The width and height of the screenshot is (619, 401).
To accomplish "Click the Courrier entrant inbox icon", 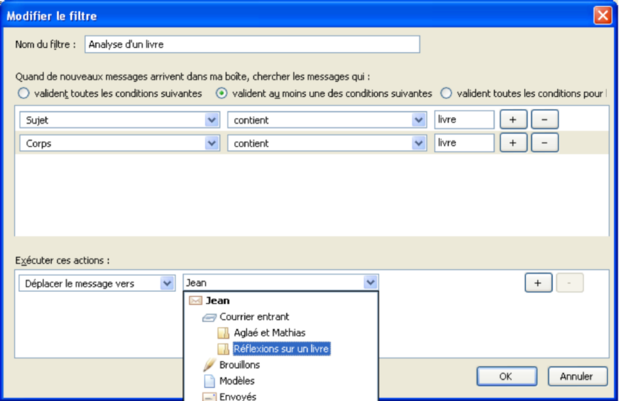I will point(210,317).
